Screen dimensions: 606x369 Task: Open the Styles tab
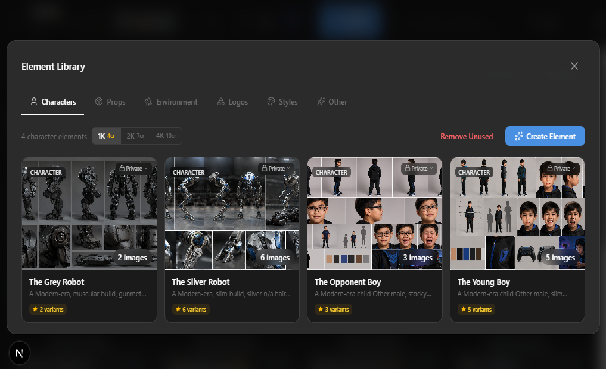click(x=283, y=102)
